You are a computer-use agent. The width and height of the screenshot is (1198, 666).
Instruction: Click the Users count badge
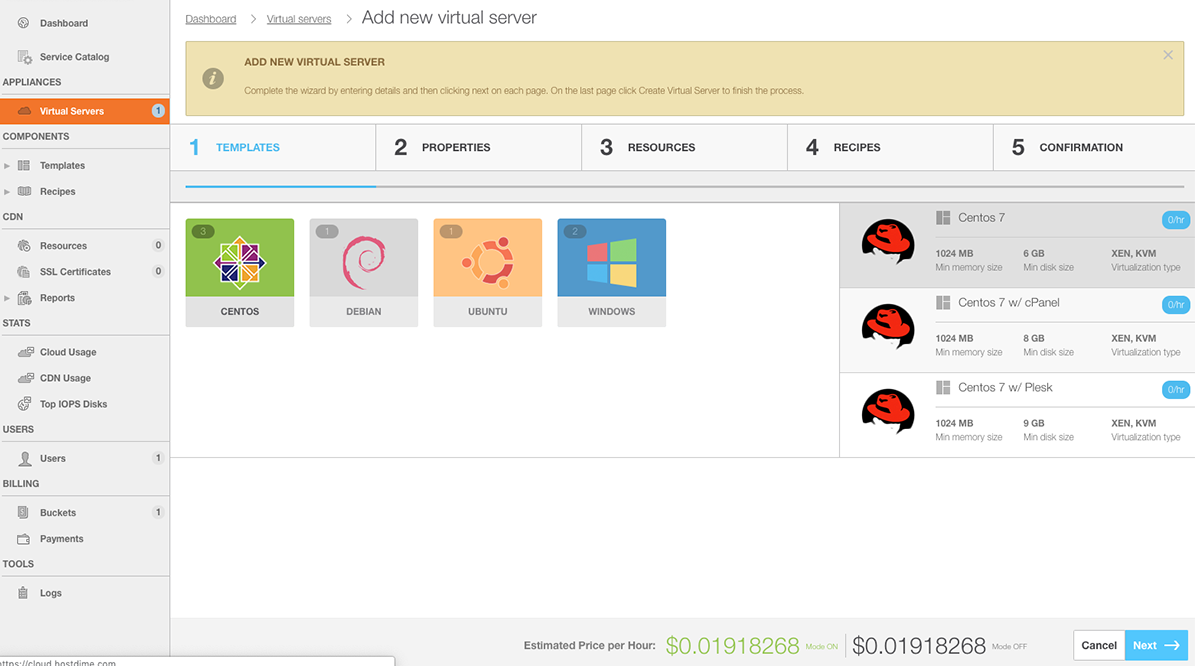click(x=158, y=458)
